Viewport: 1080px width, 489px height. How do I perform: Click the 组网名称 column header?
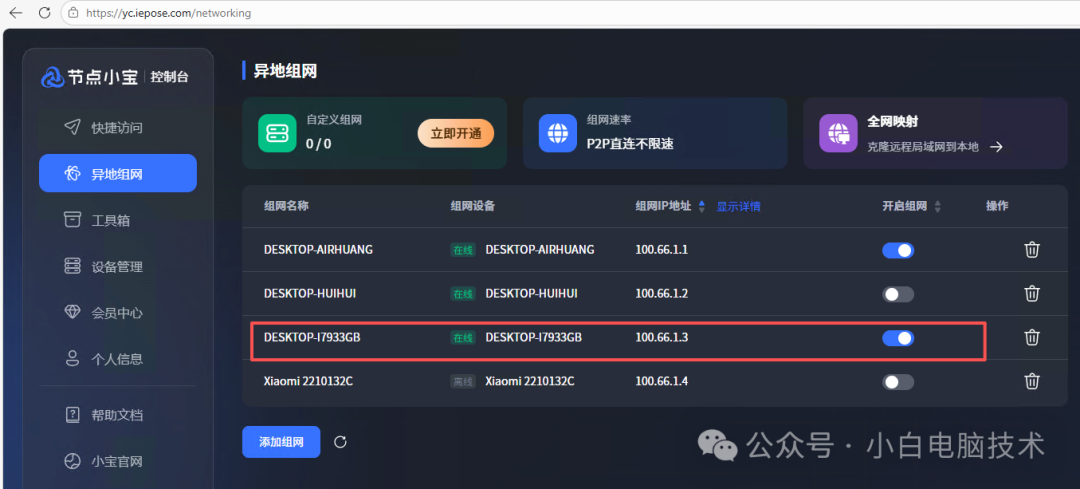point(286,206)
